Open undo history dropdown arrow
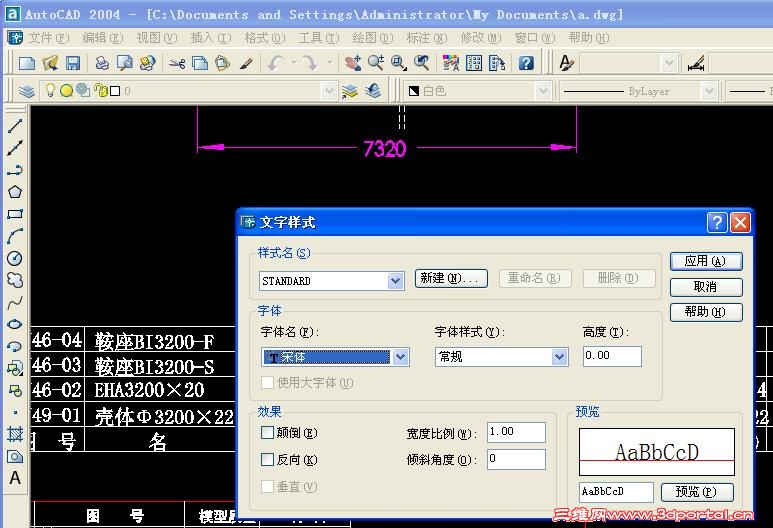The image size is (773, 528). coord(293,63)
